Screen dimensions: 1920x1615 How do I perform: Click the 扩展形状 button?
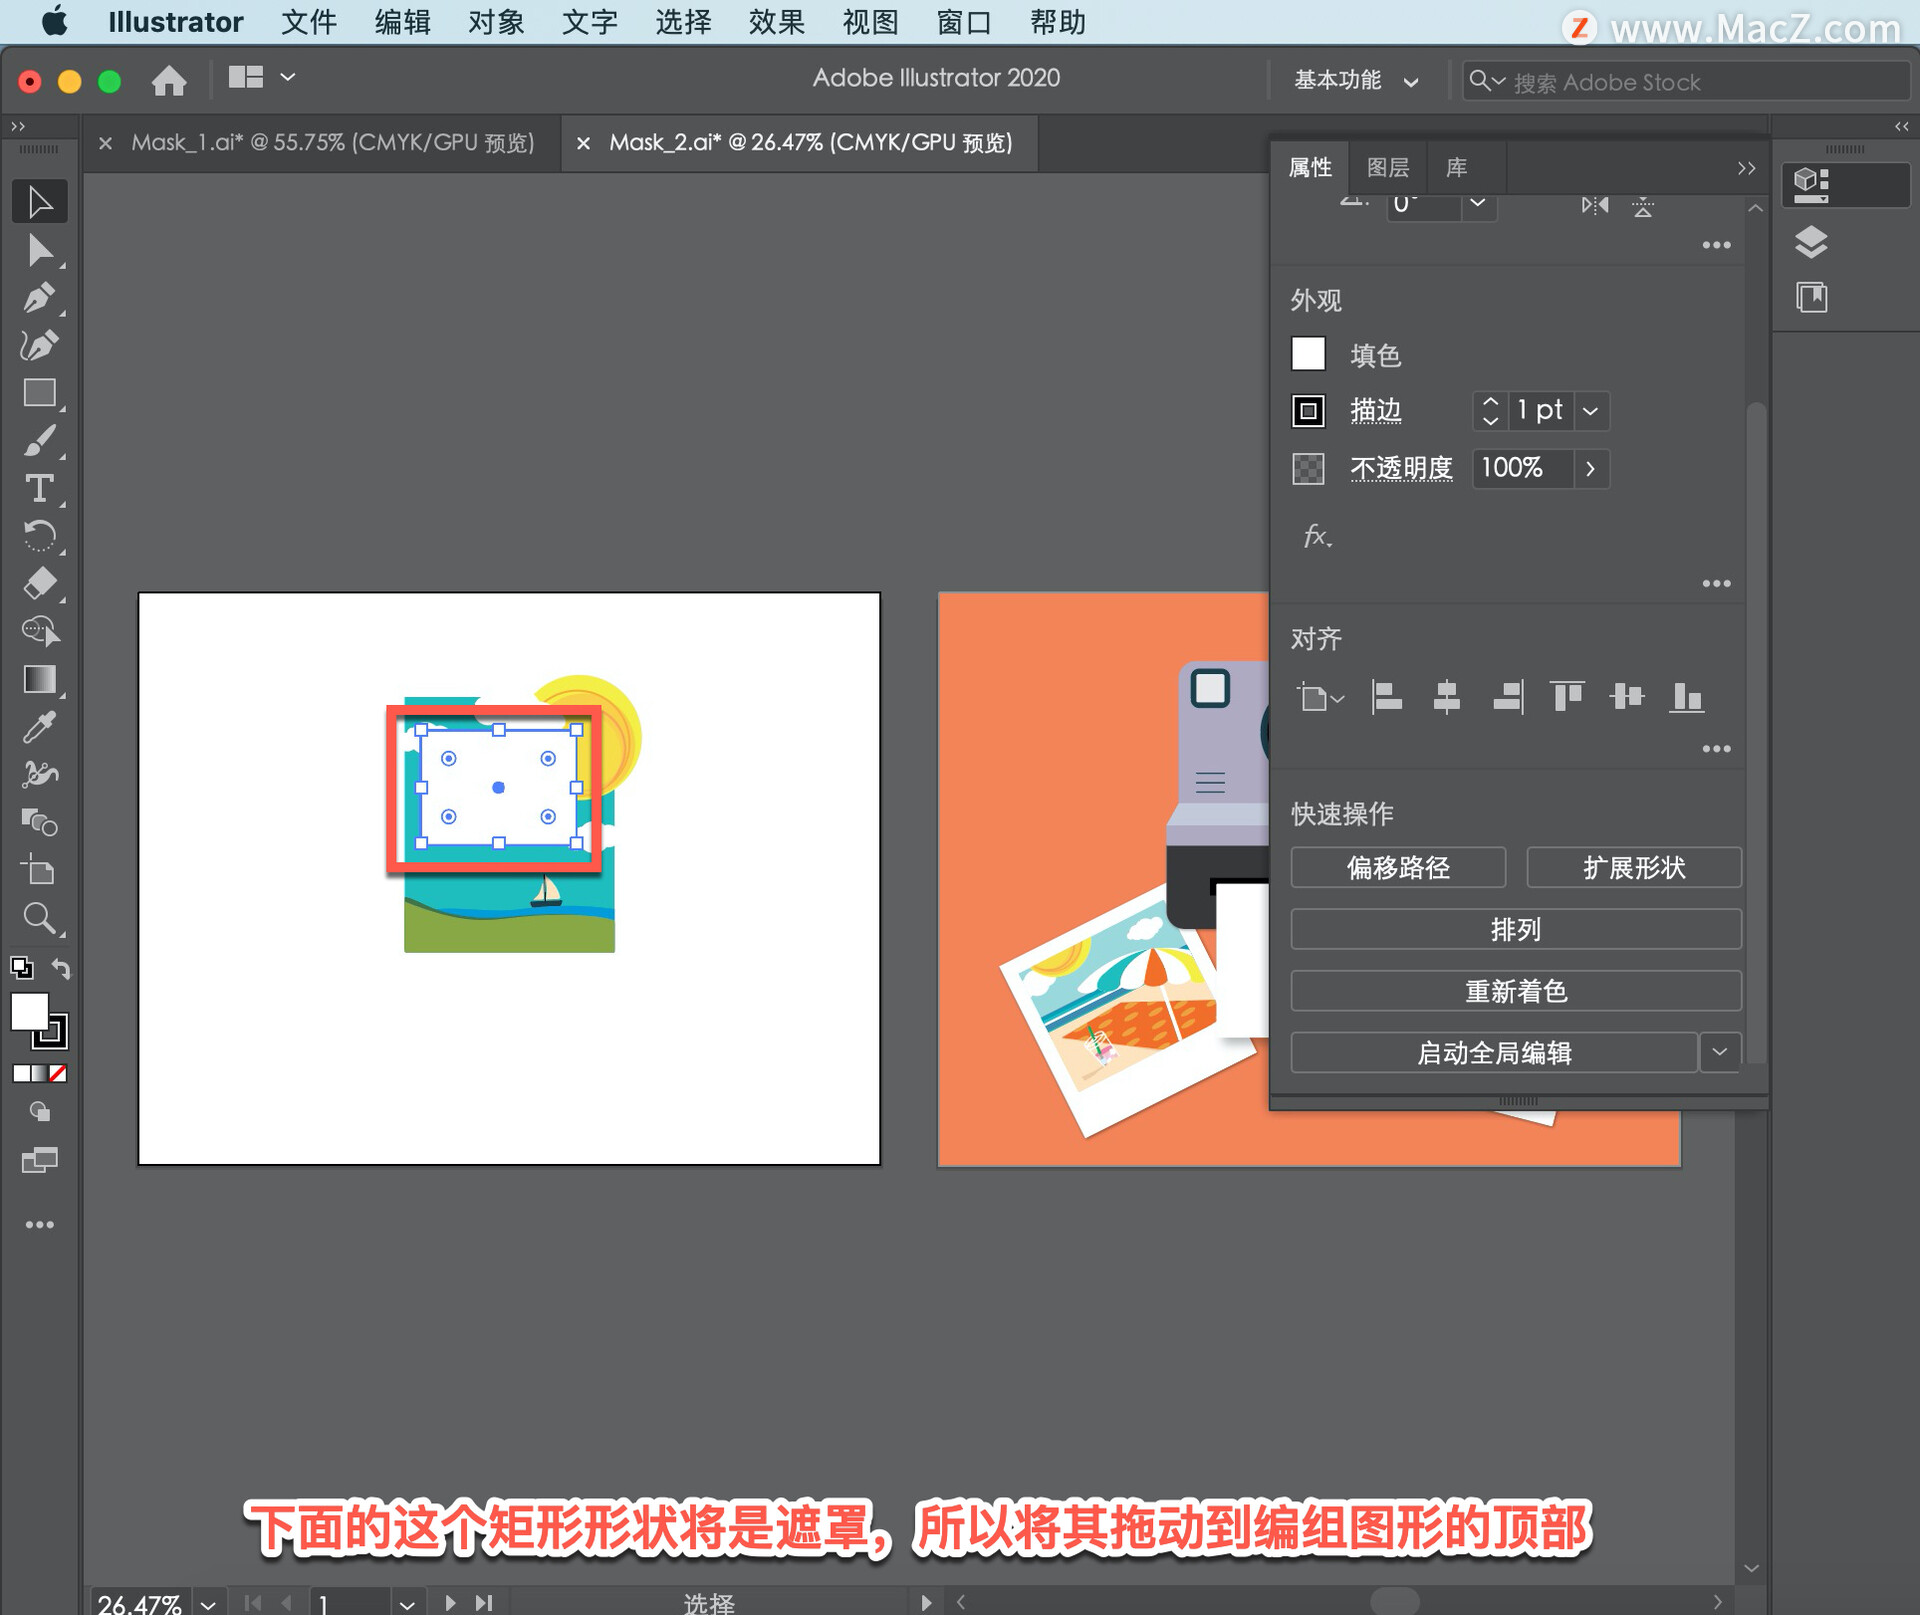[1634, 867]
